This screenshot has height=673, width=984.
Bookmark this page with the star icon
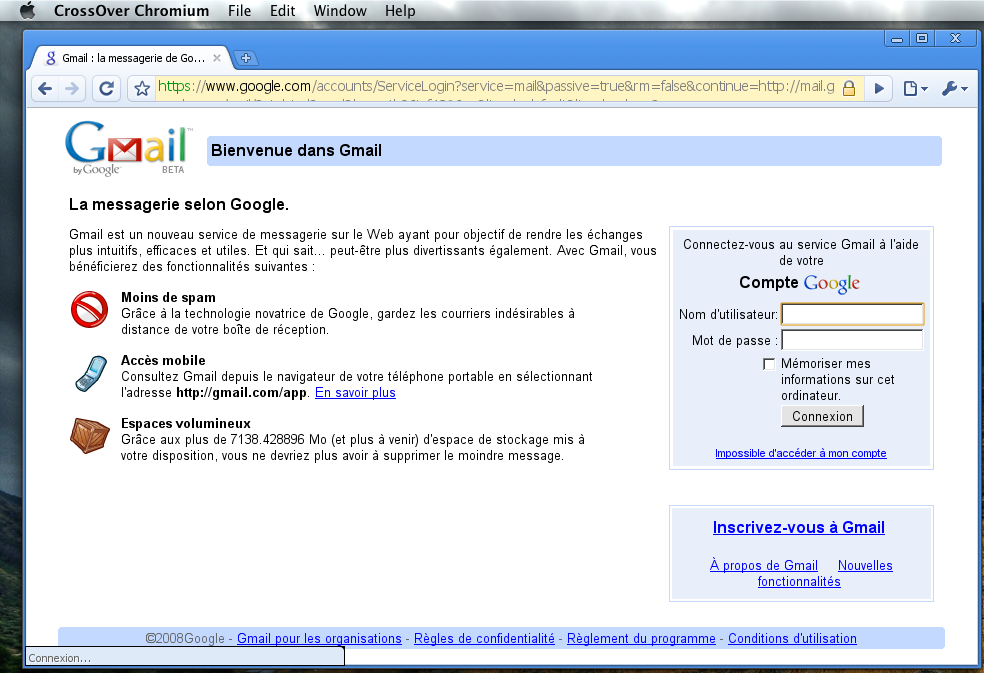[142, 89]
